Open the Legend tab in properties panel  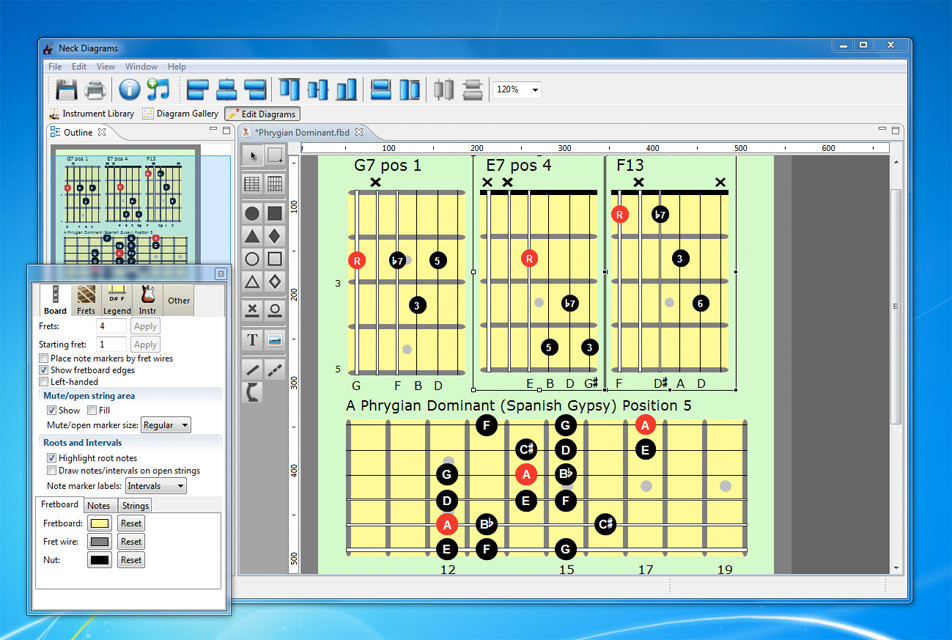coord(117,300)
